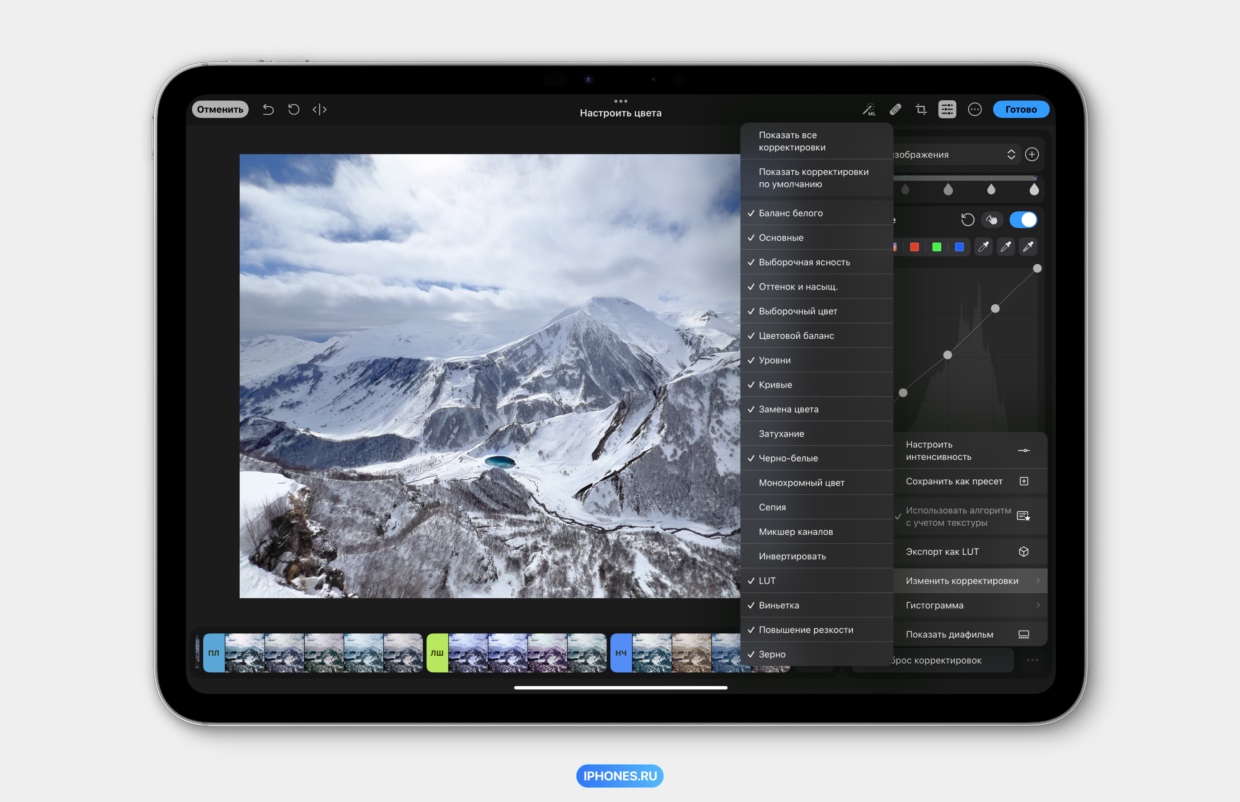Select the retouch bandage tool
The image size is (1240, 802).
(x=895, y=110)
